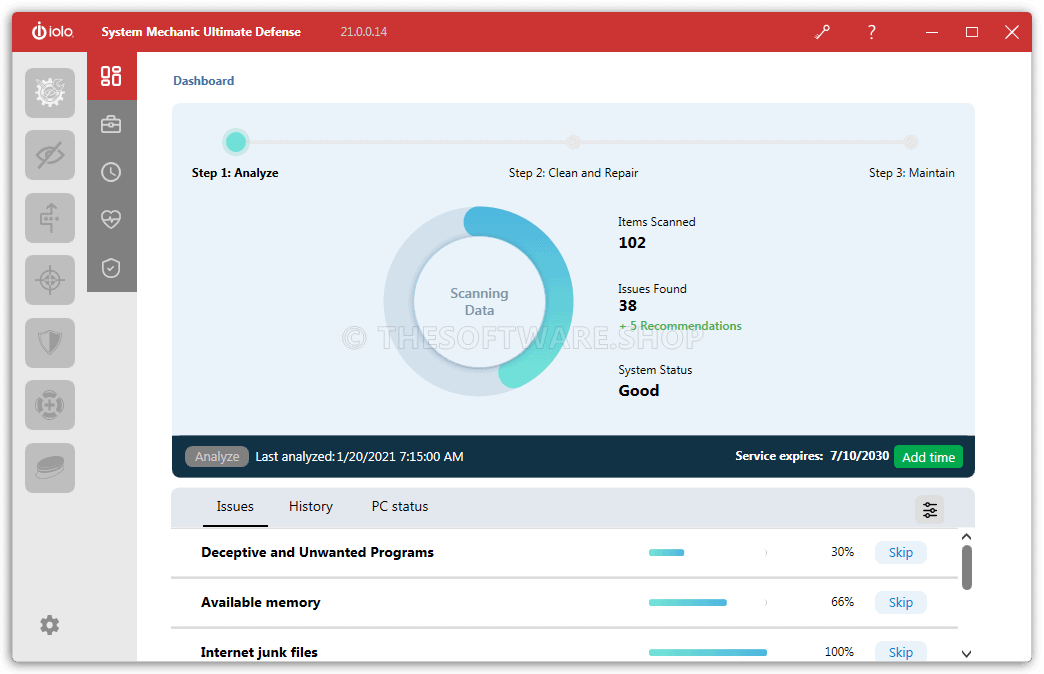Open the System Mechanic gear module
This screenshot has height=674, width=1044.
point(50,93)
